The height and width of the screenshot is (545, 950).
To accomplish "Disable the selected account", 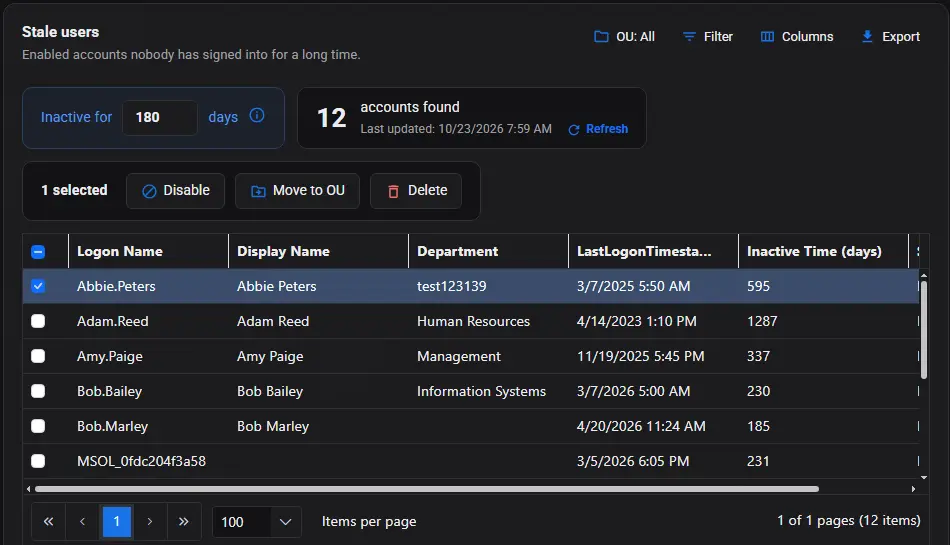I will pos(176,191).
